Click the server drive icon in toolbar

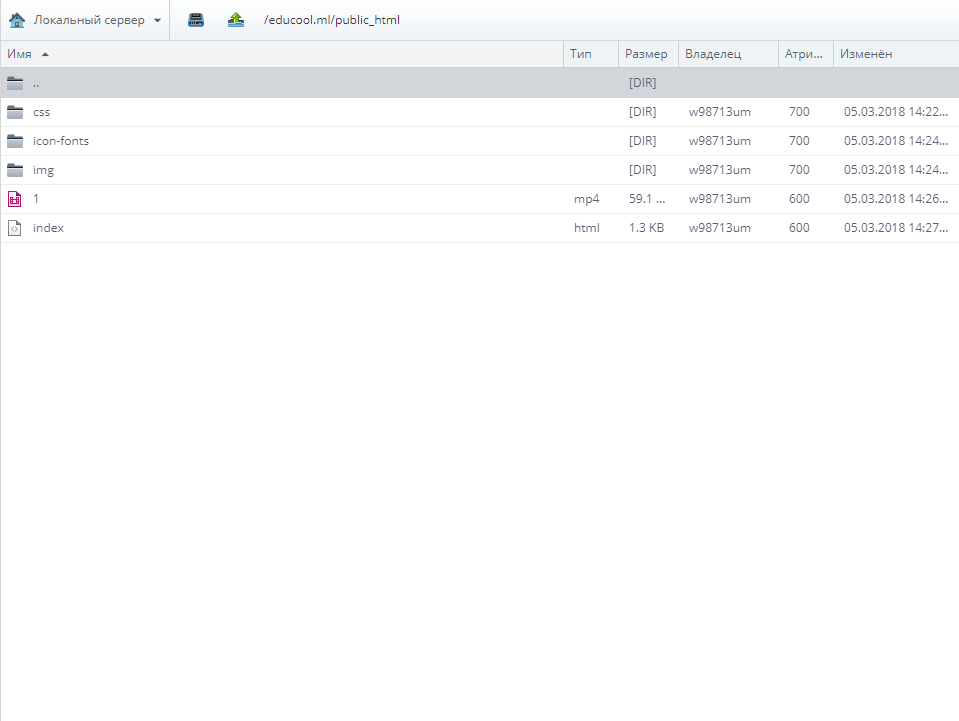point(196,20)
